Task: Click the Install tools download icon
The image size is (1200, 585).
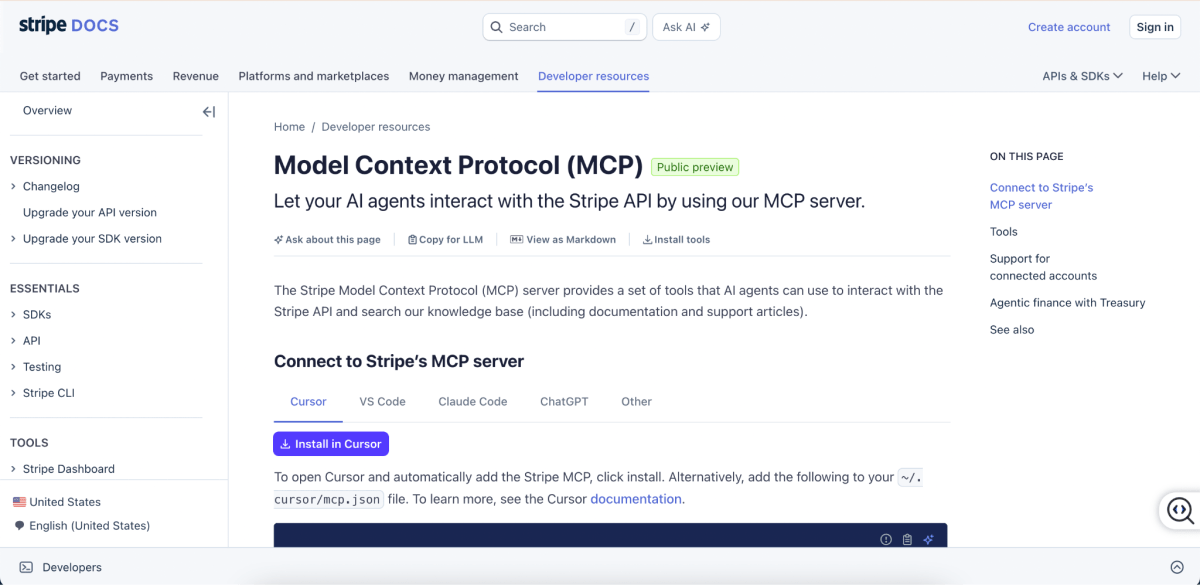Action: [647, 240]
